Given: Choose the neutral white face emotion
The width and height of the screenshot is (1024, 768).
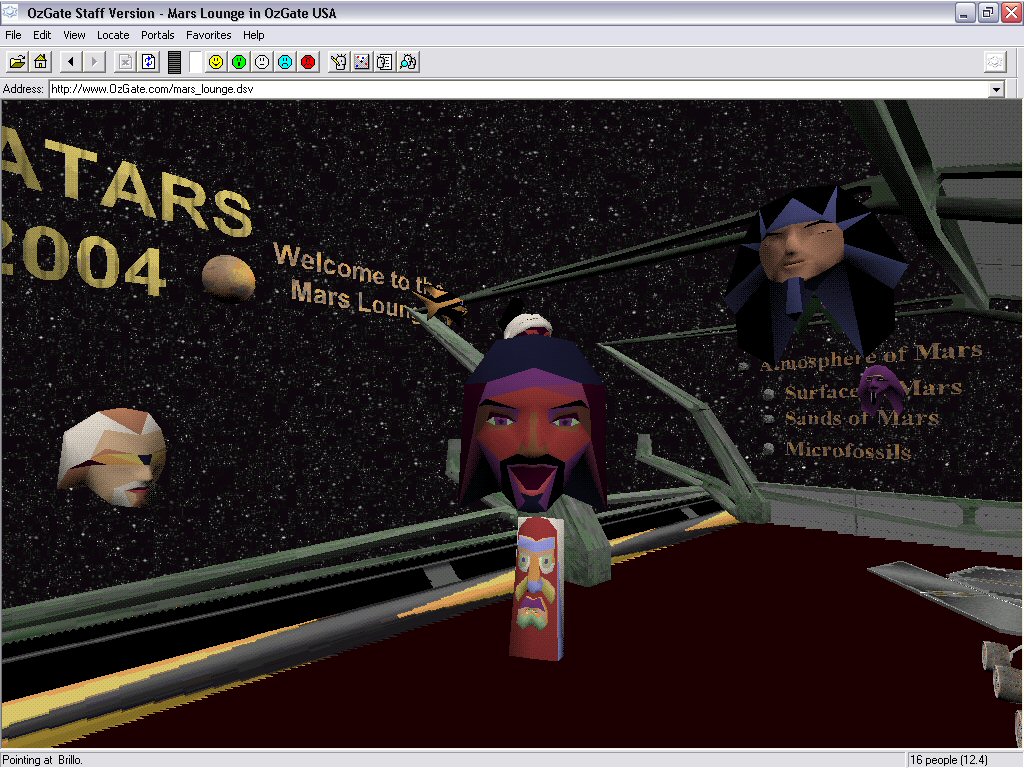Looking at the screenshot, I should point(262,62).
